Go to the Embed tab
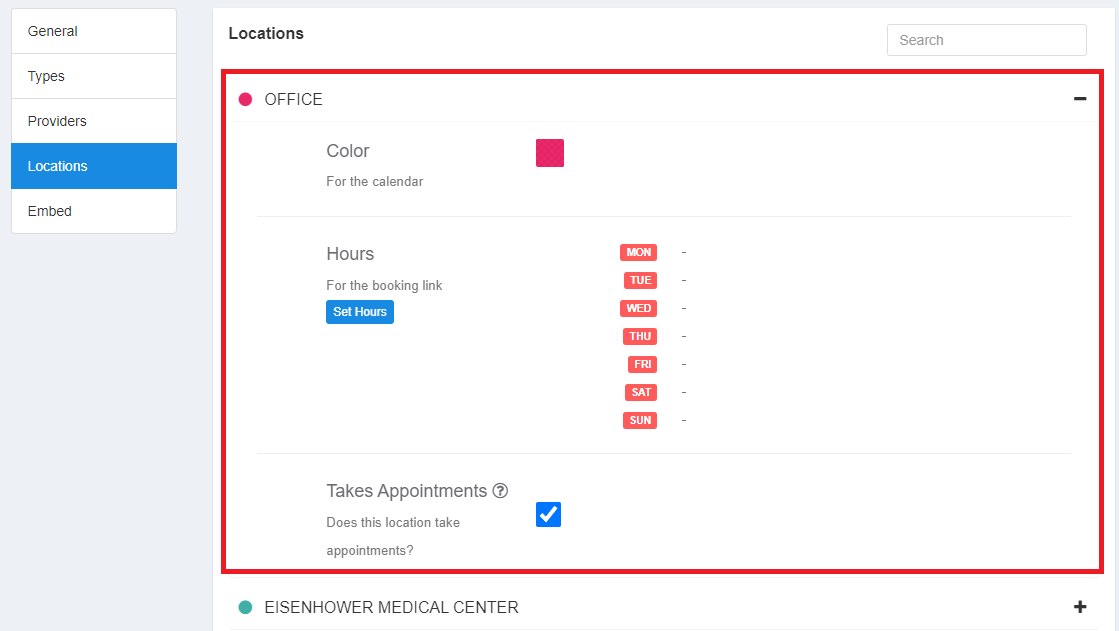This screenshot has width=1119, height=631. click(93, 211)
